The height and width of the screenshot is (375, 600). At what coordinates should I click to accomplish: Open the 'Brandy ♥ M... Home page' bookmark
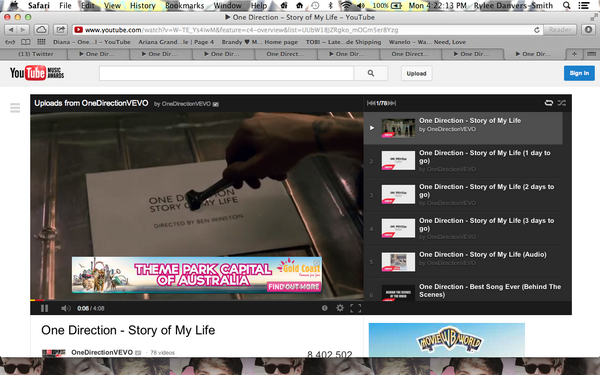click(x=259, y=42)
